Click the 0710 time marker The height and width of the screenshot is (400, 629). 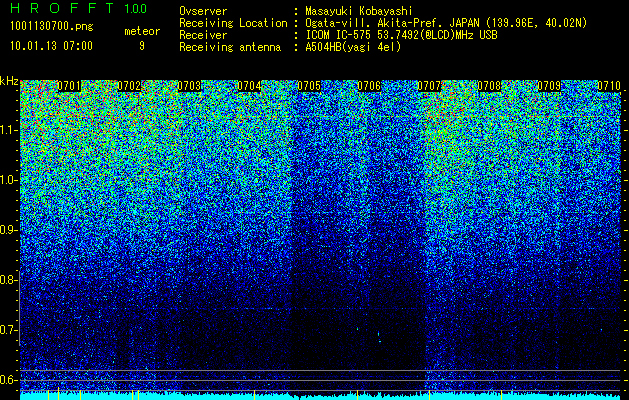pos(609,86)
